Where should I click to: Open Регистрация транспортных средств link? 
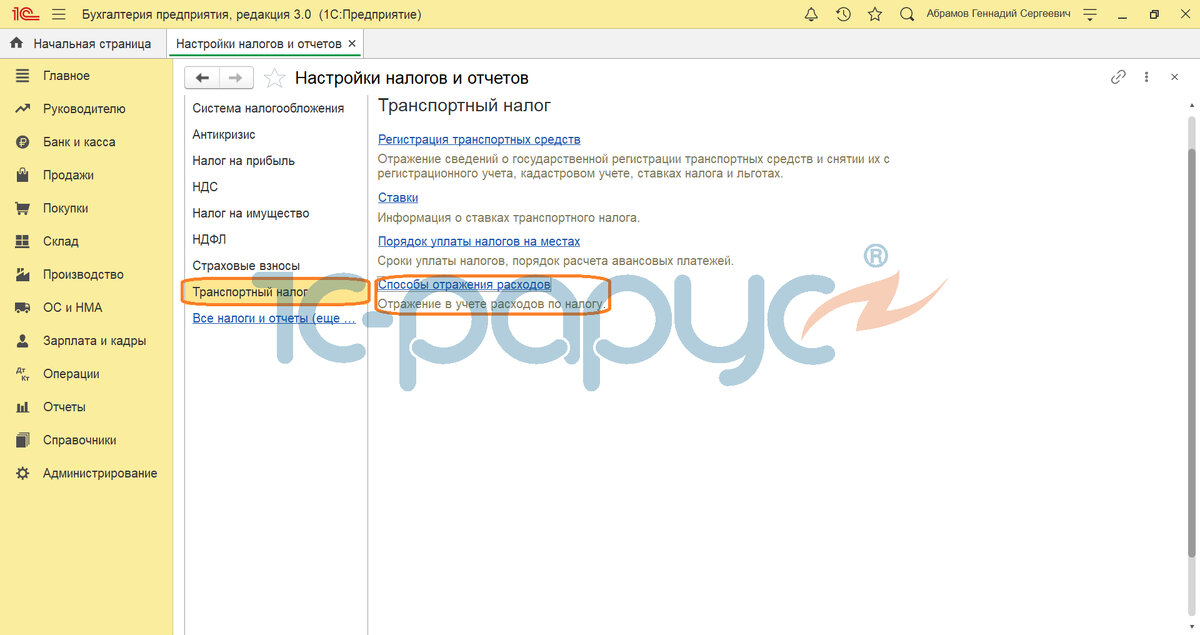pos(479,140)
